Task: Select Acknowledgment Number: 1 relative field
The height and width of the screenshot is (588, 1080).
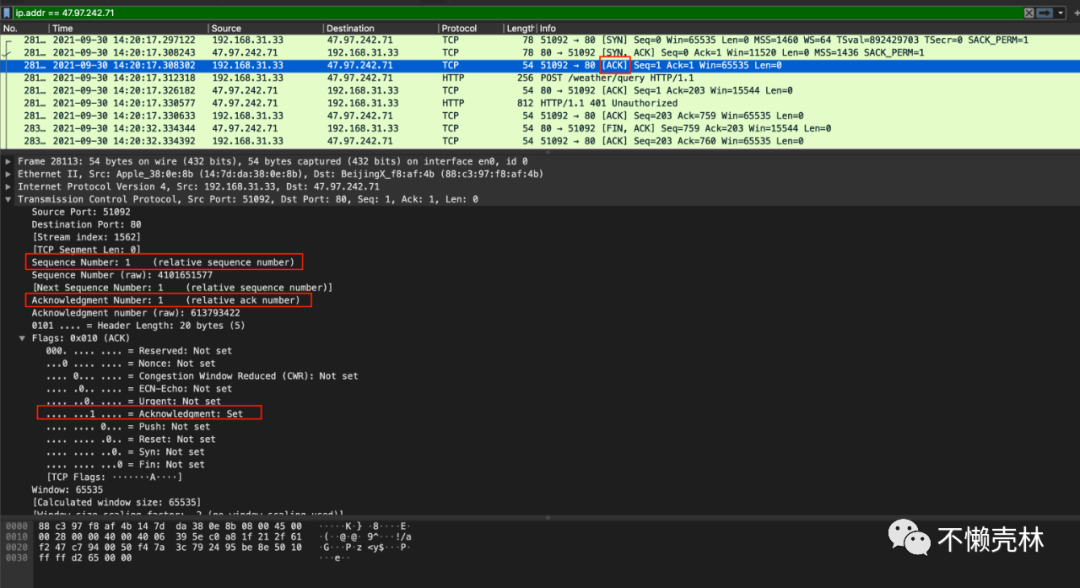Action: (165, 300)
